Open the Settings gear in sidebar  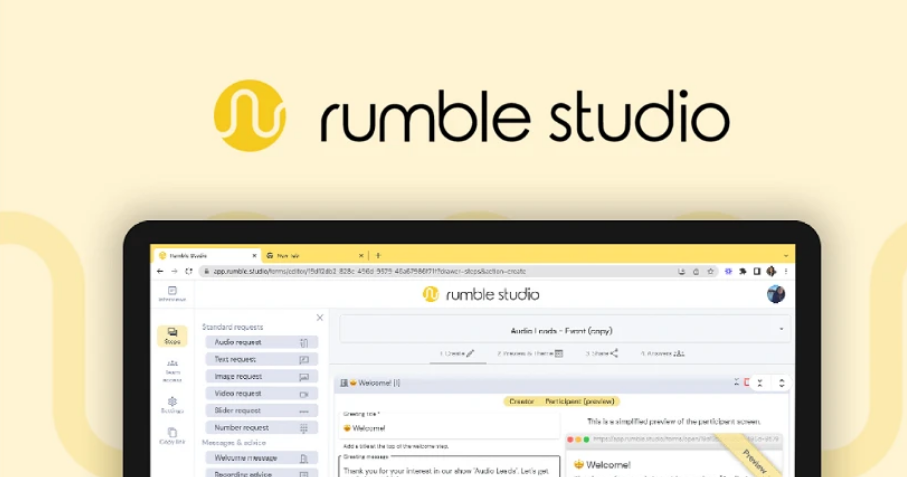click(x=172, y=405)
